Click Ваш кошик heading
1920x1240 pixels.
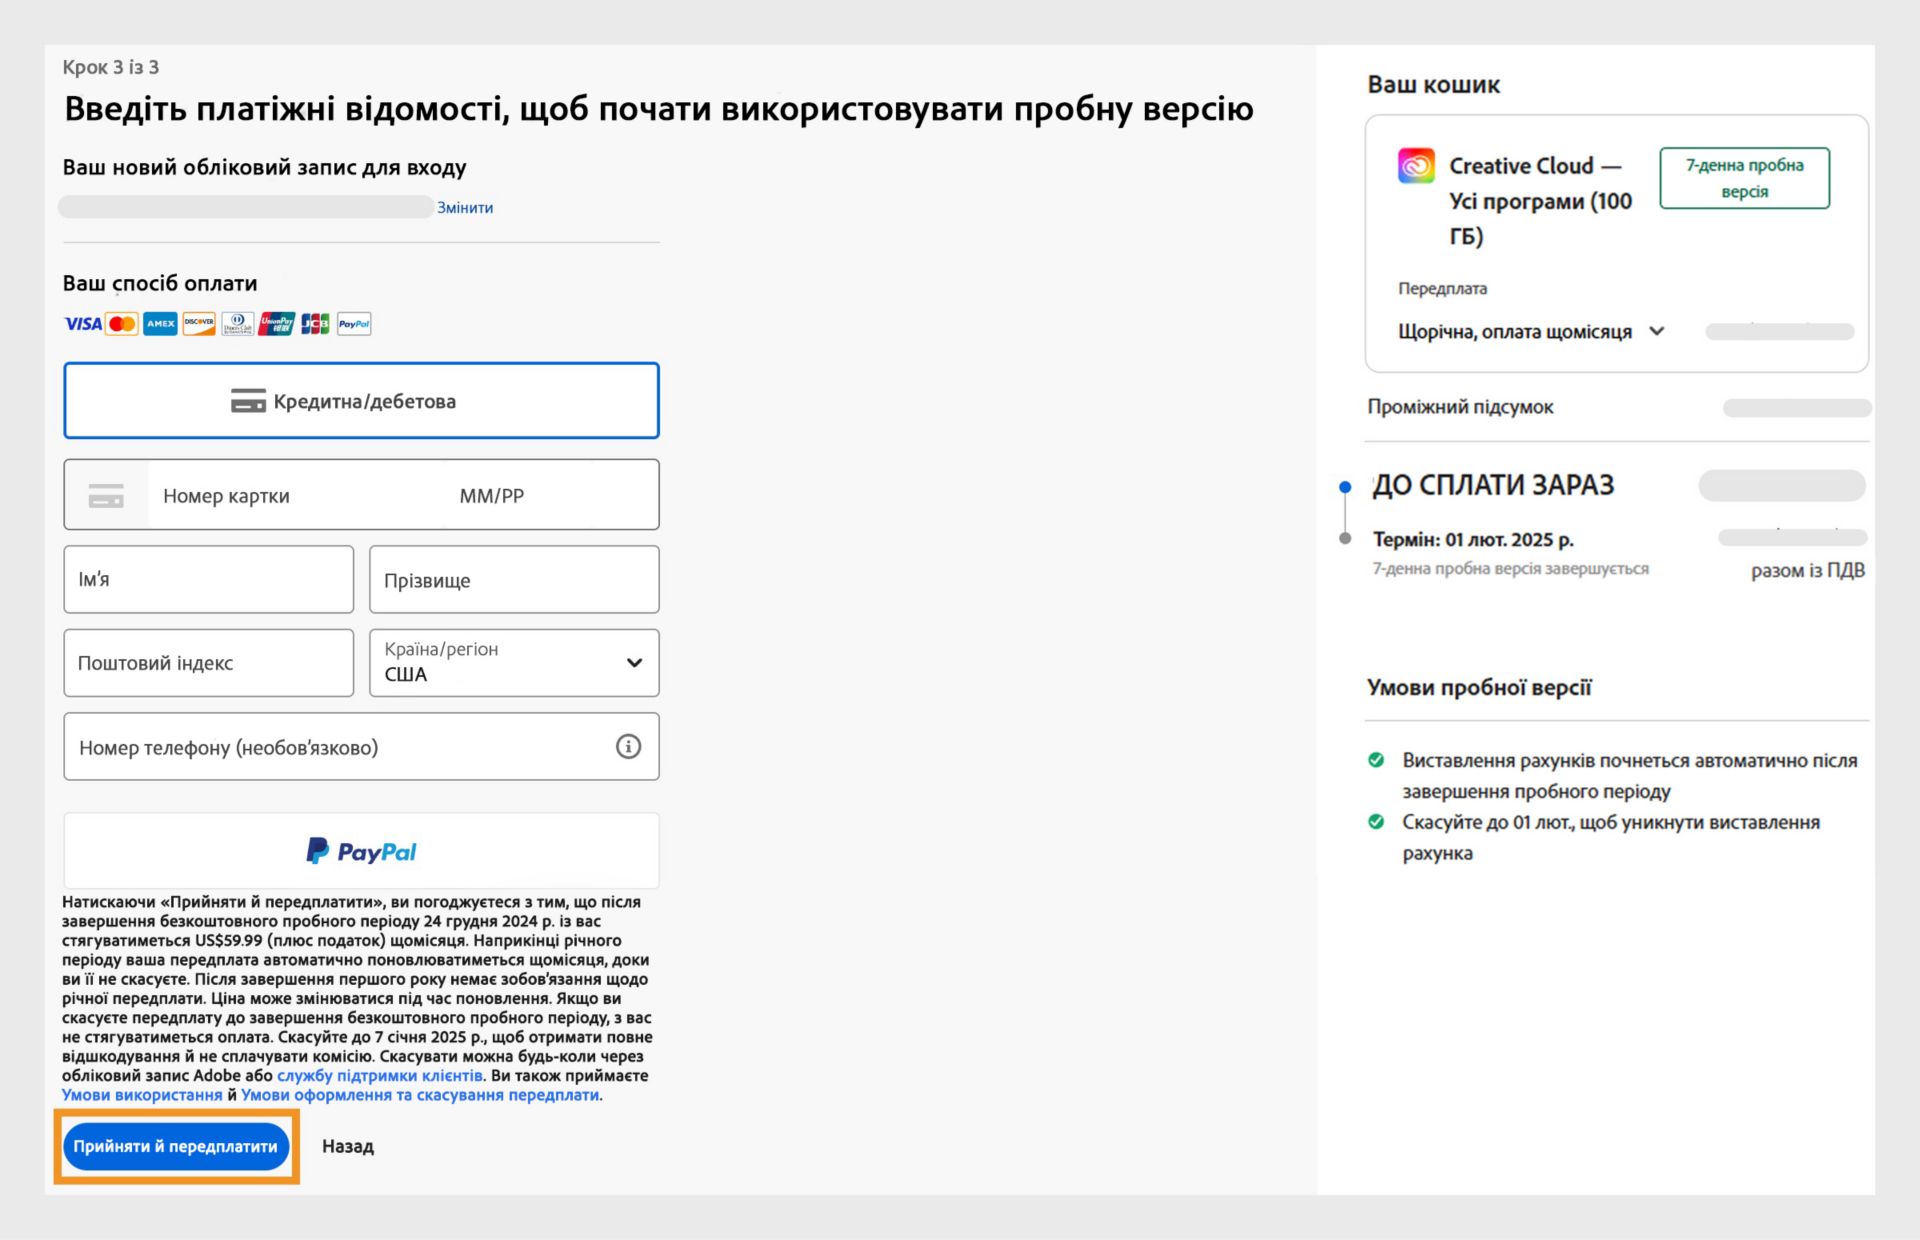click(1433, 85)
